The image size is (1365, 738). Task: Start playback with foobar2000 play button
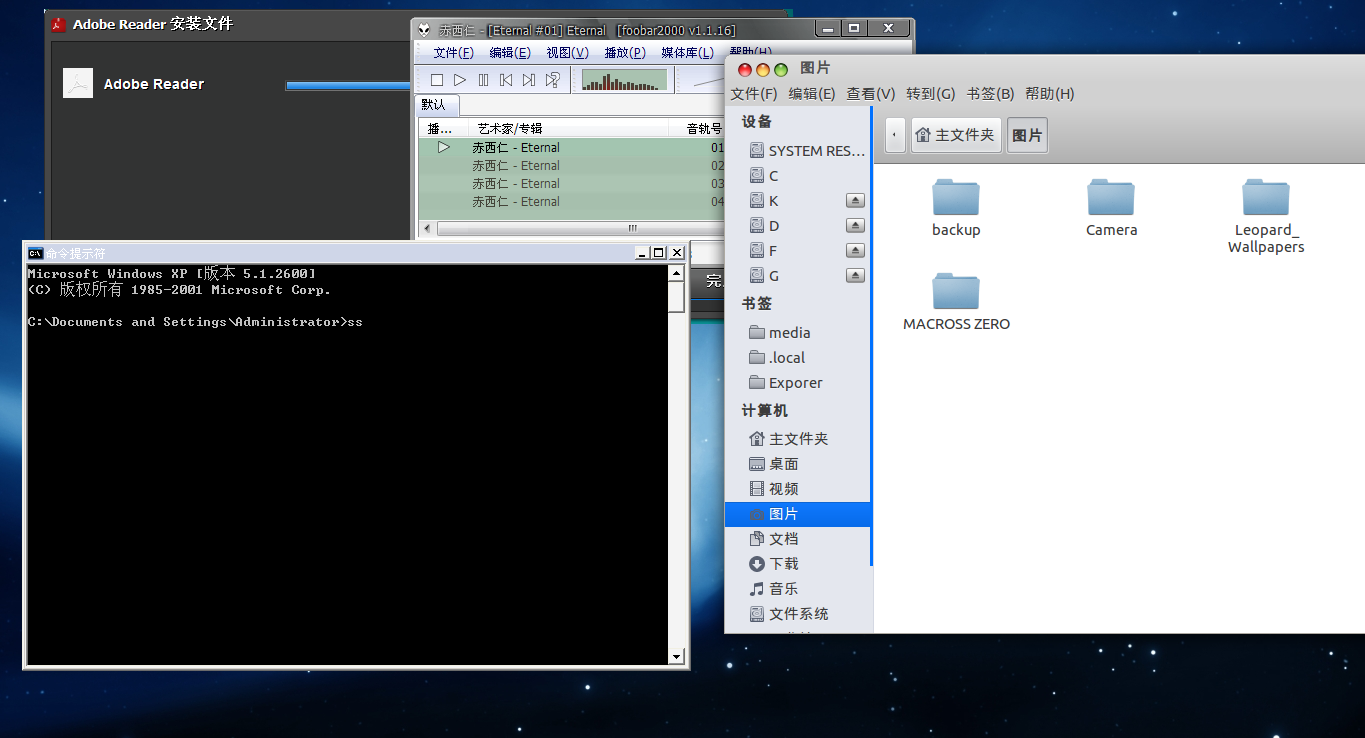pos(460,80)
